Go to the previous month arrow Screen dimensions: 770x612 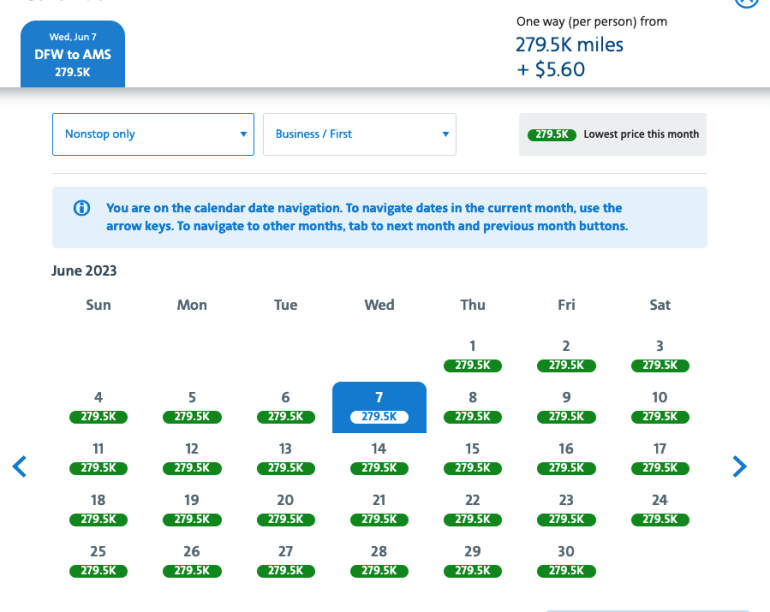click(19, 466)
